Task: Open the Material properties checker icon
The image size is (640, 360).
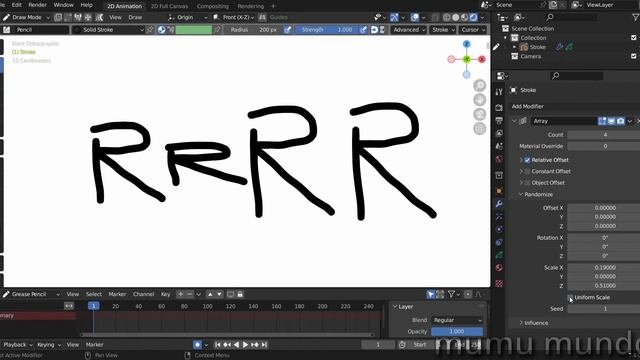Action: tap(499, 283)
